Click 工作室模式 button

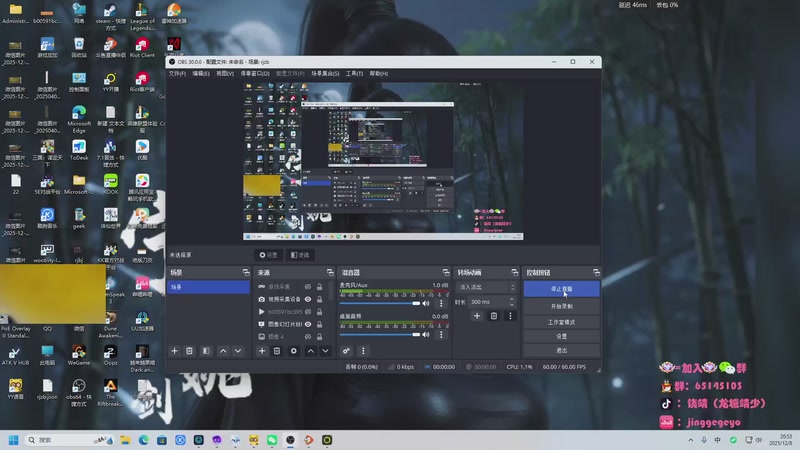tap(561, 322)
